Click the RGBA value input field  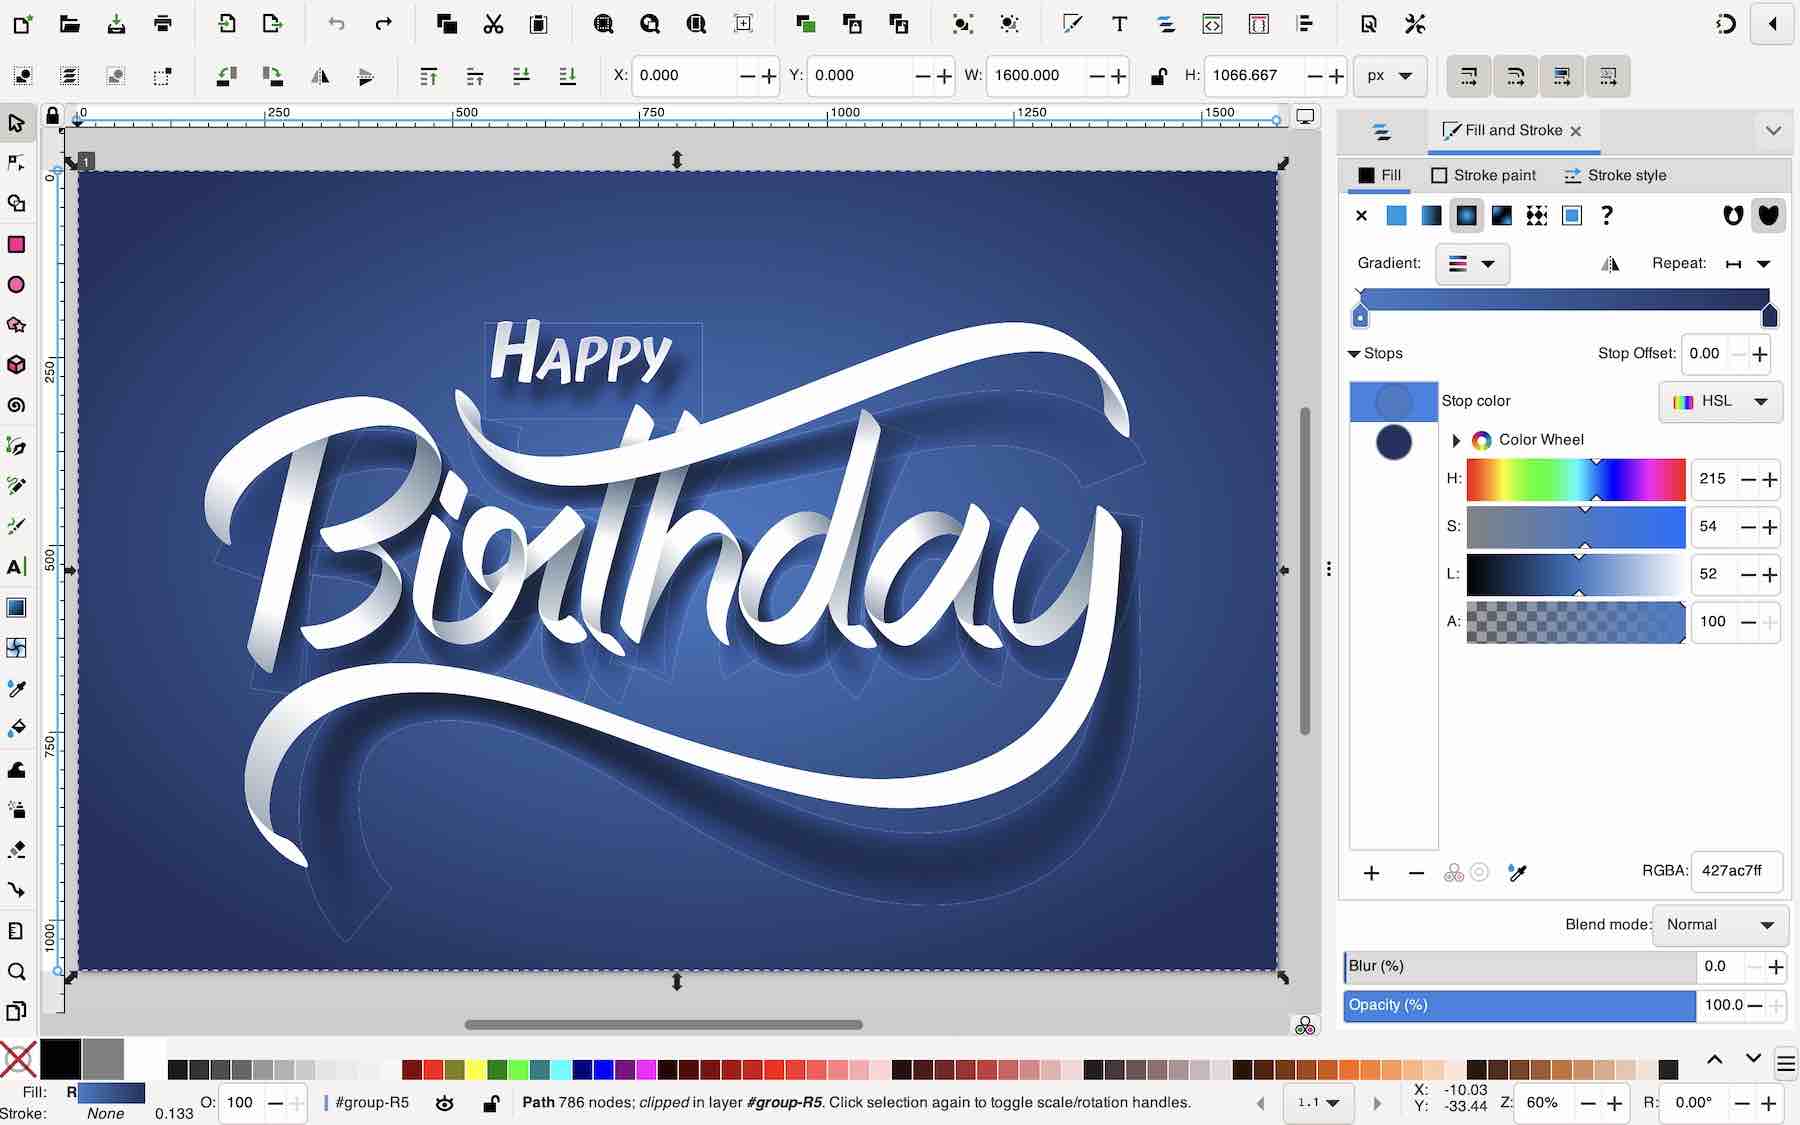pos(1736,871)
